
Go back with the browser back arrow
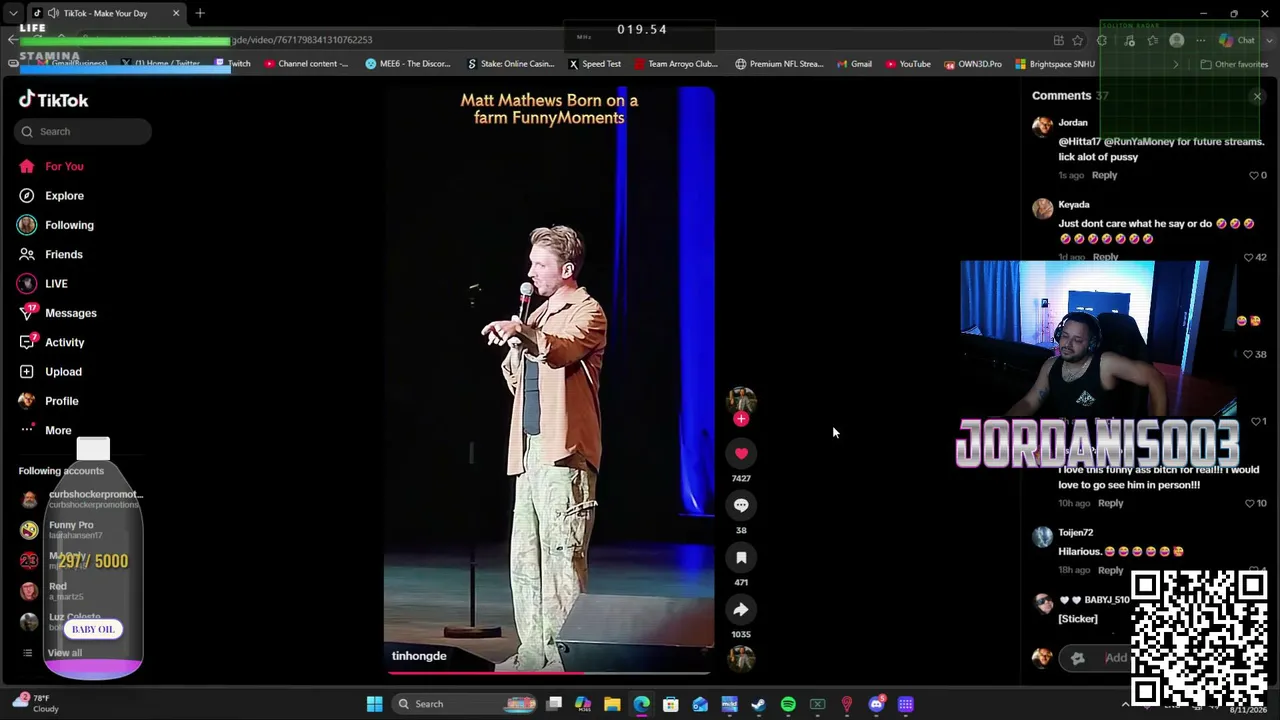point(12,40)
